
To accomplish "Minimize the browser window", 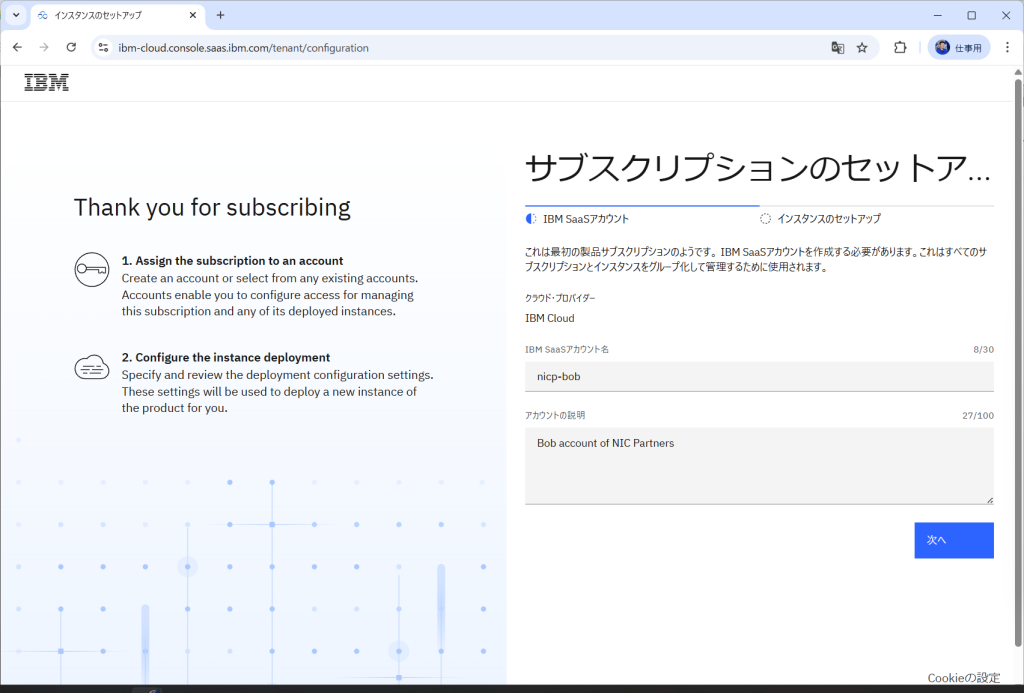I will 938,15.
